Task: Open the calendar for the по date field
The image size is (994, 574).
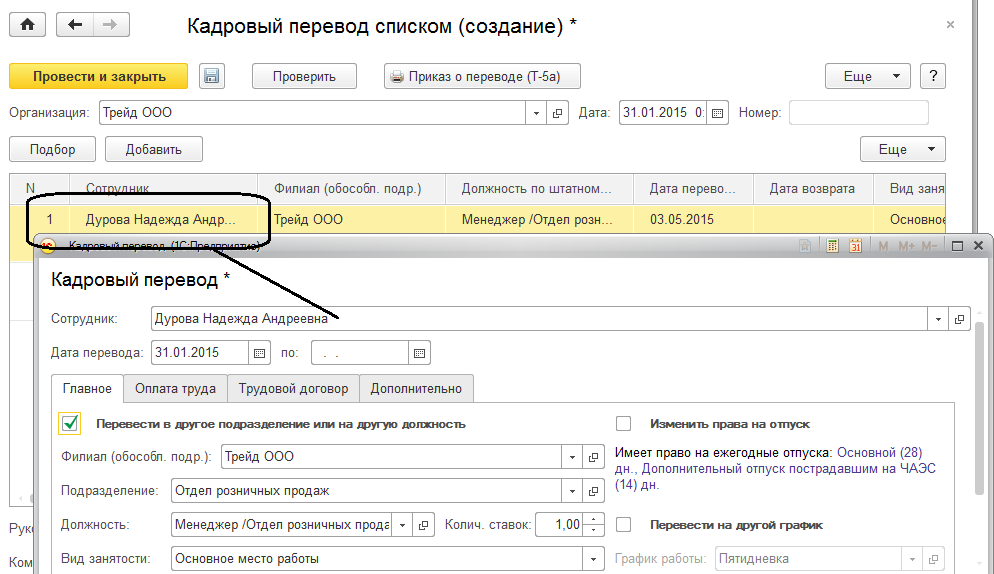Action: click(x=419, y=353)
